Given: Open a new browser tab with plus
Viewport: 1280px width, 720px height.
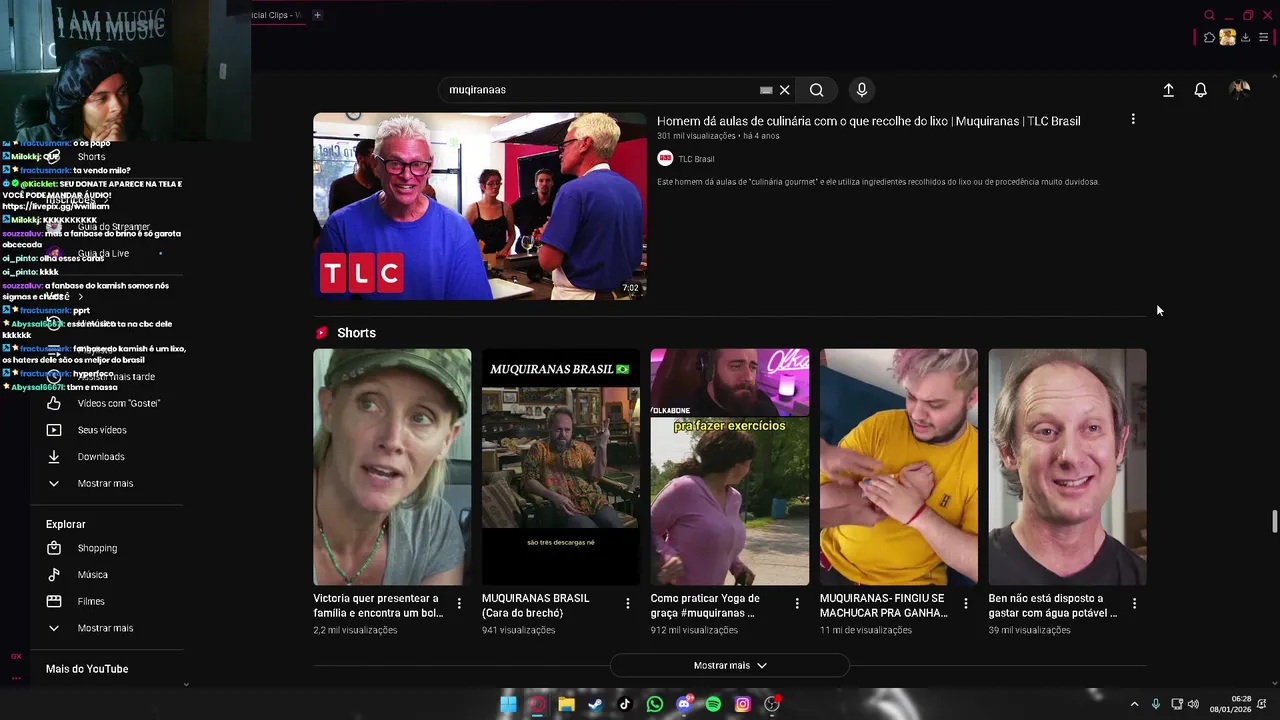Looking at the screenshot, I should pyautogui.click(x=317, y=15).
